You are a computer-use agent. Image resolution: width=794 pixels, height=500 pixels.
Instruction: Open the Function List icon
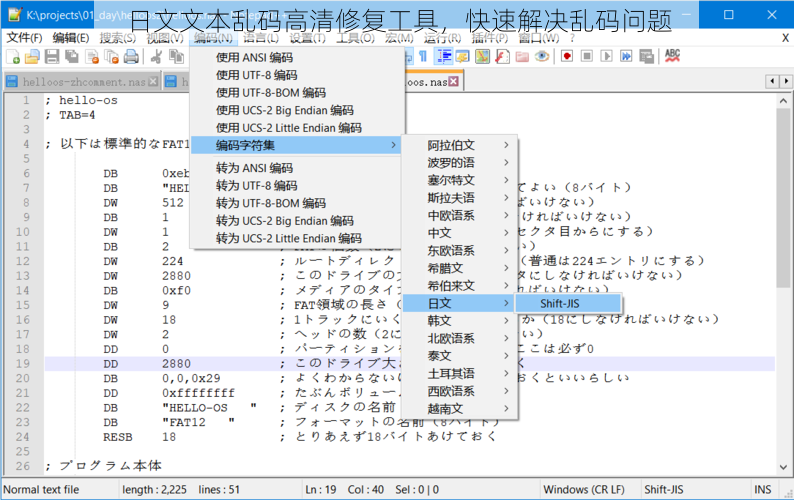click(x=502, y=56)
